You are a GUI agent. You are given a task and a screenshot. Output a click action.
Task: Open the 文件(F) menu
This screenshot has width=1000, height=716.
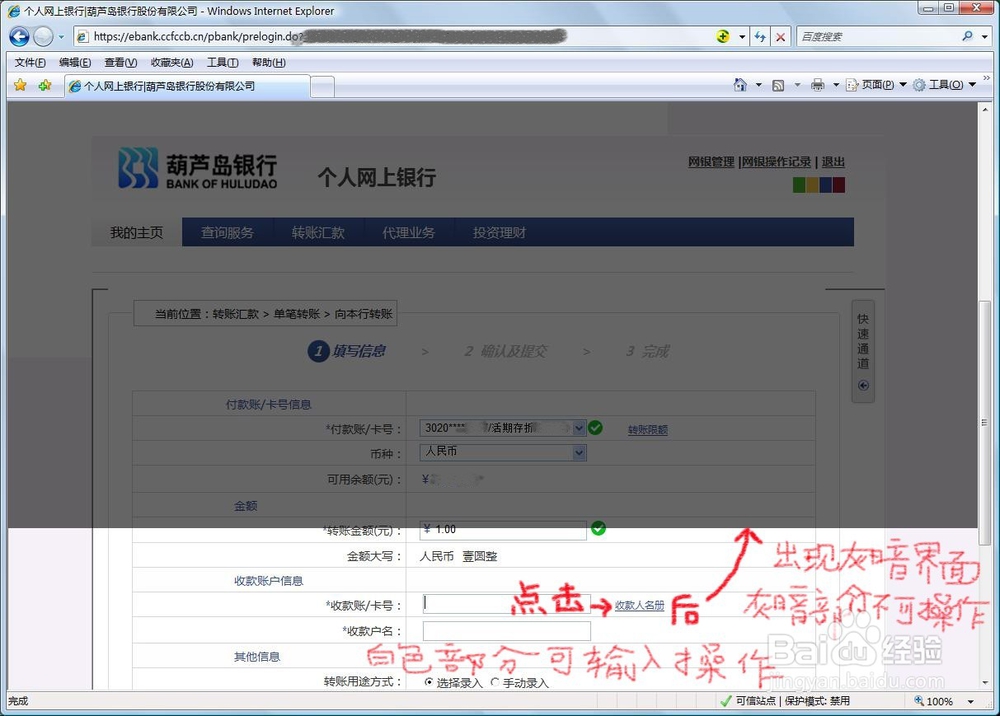click(x=30, y=62)
